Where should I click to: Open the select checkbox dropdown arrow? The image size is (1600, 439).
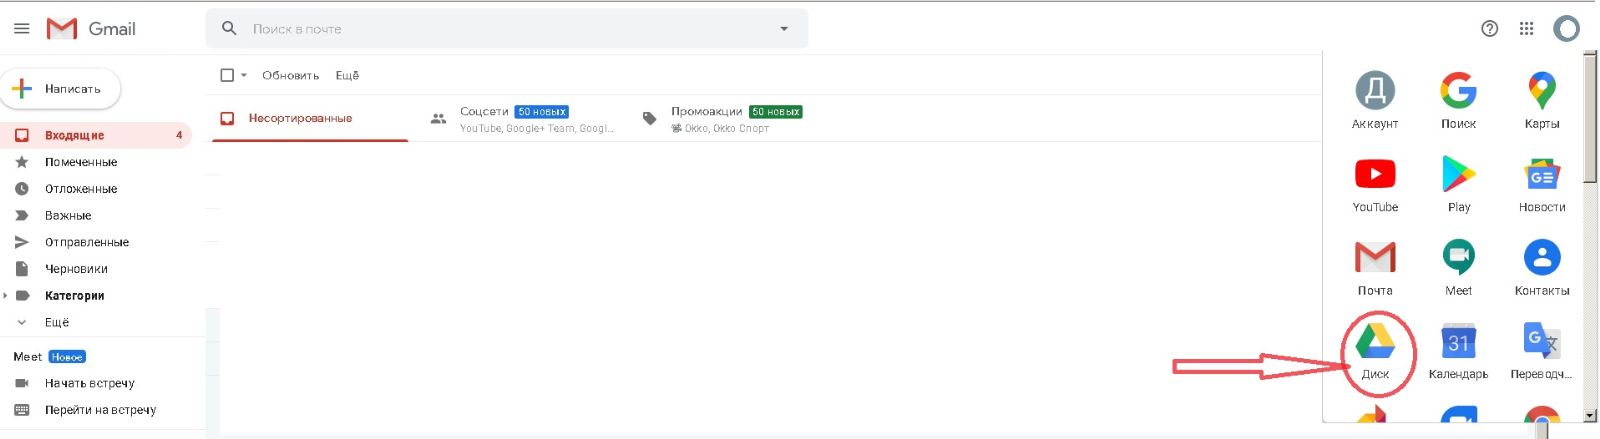pyautogui.click(x=243, y=75)
